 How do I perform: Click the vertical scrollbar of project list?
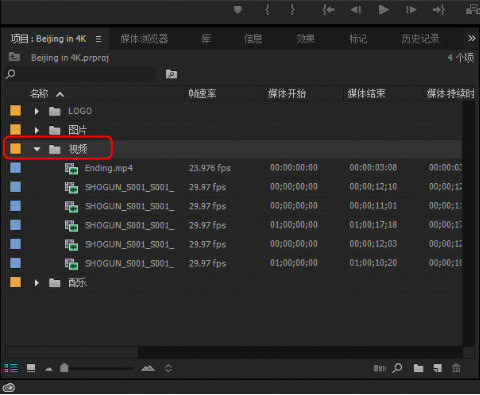[x=469, y=223]
